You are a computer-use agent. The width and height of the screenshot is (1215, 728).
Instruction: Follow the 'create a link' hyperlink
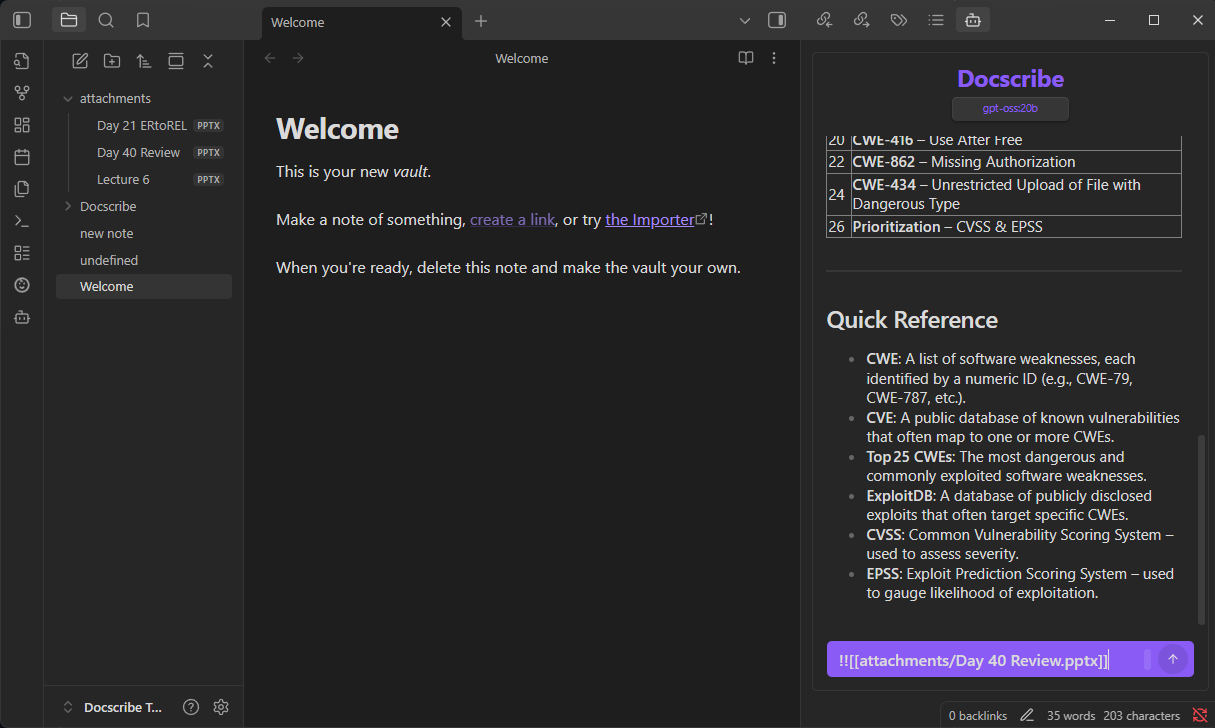tap(512, 219)
